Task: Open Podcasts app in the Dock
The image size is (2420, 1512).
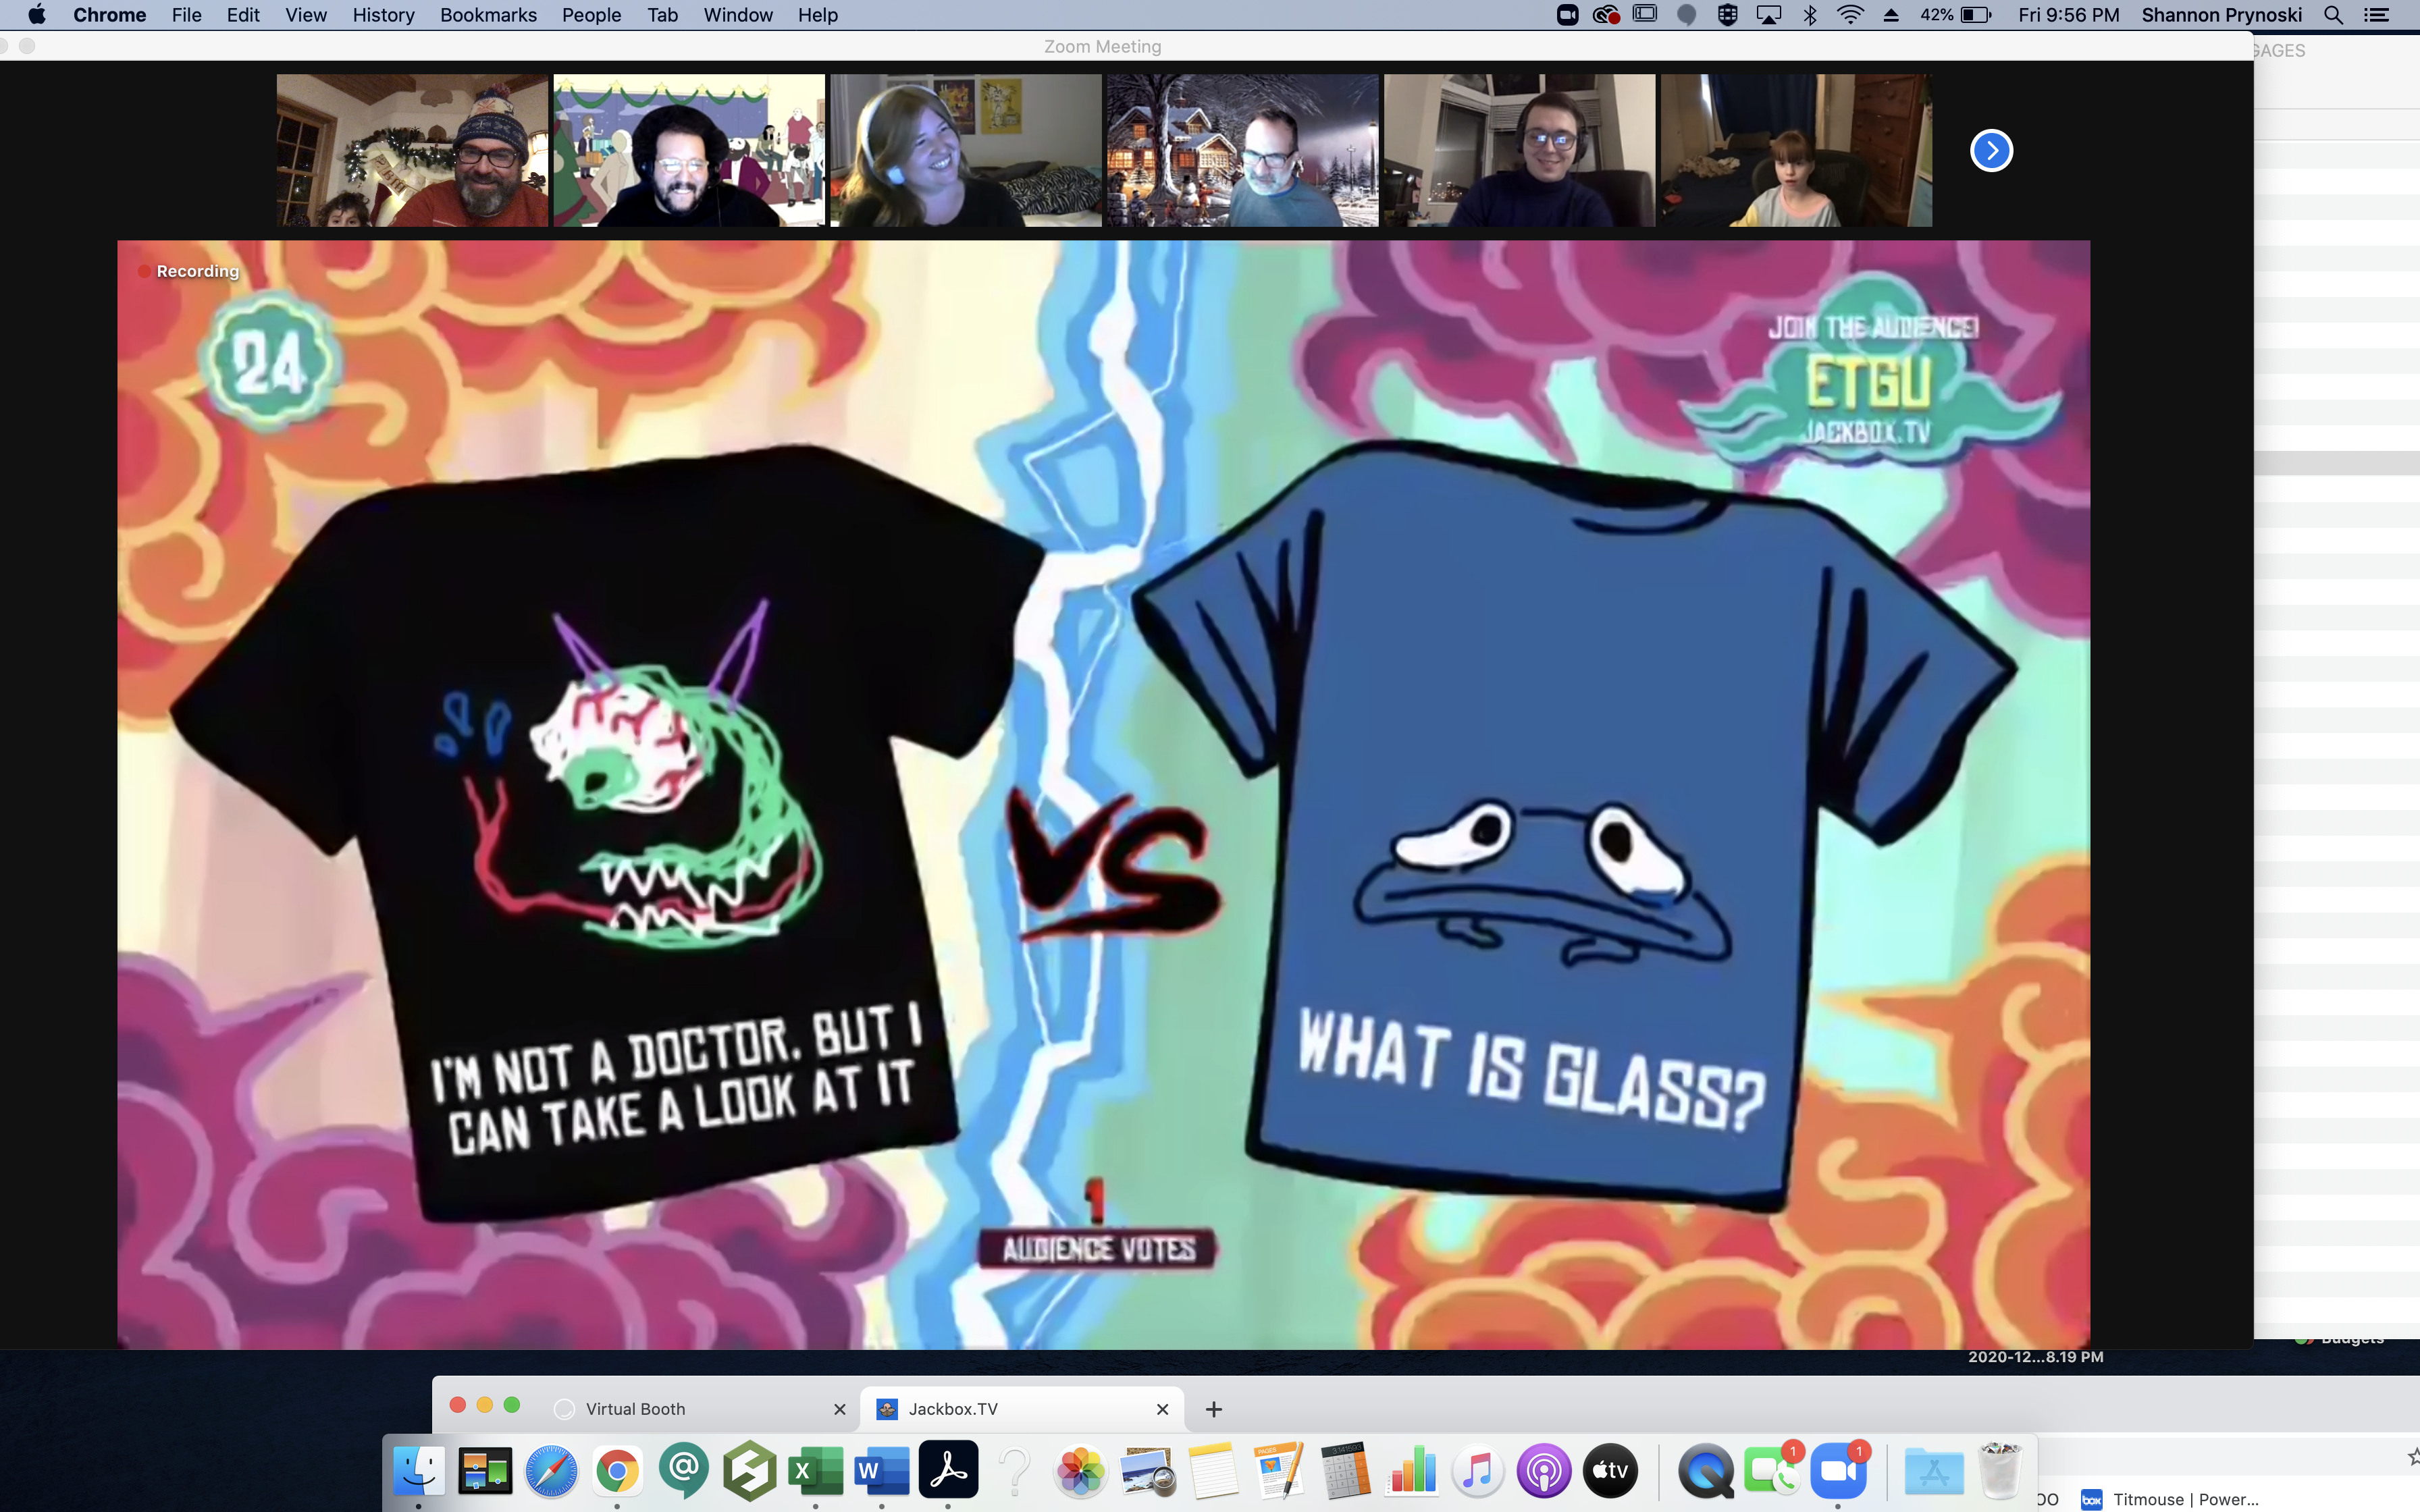Action: pos(1543,1471)
